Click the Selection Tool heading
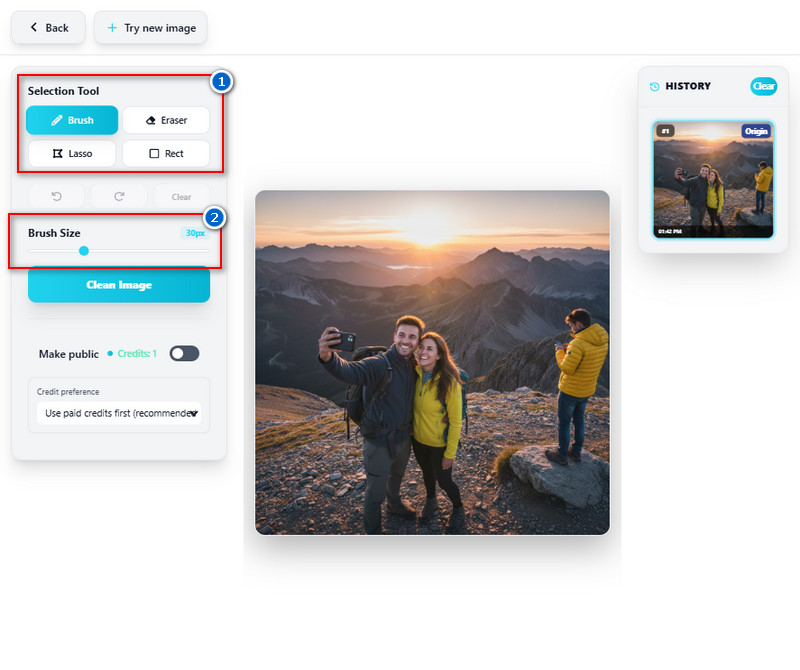 click(63, 91)
